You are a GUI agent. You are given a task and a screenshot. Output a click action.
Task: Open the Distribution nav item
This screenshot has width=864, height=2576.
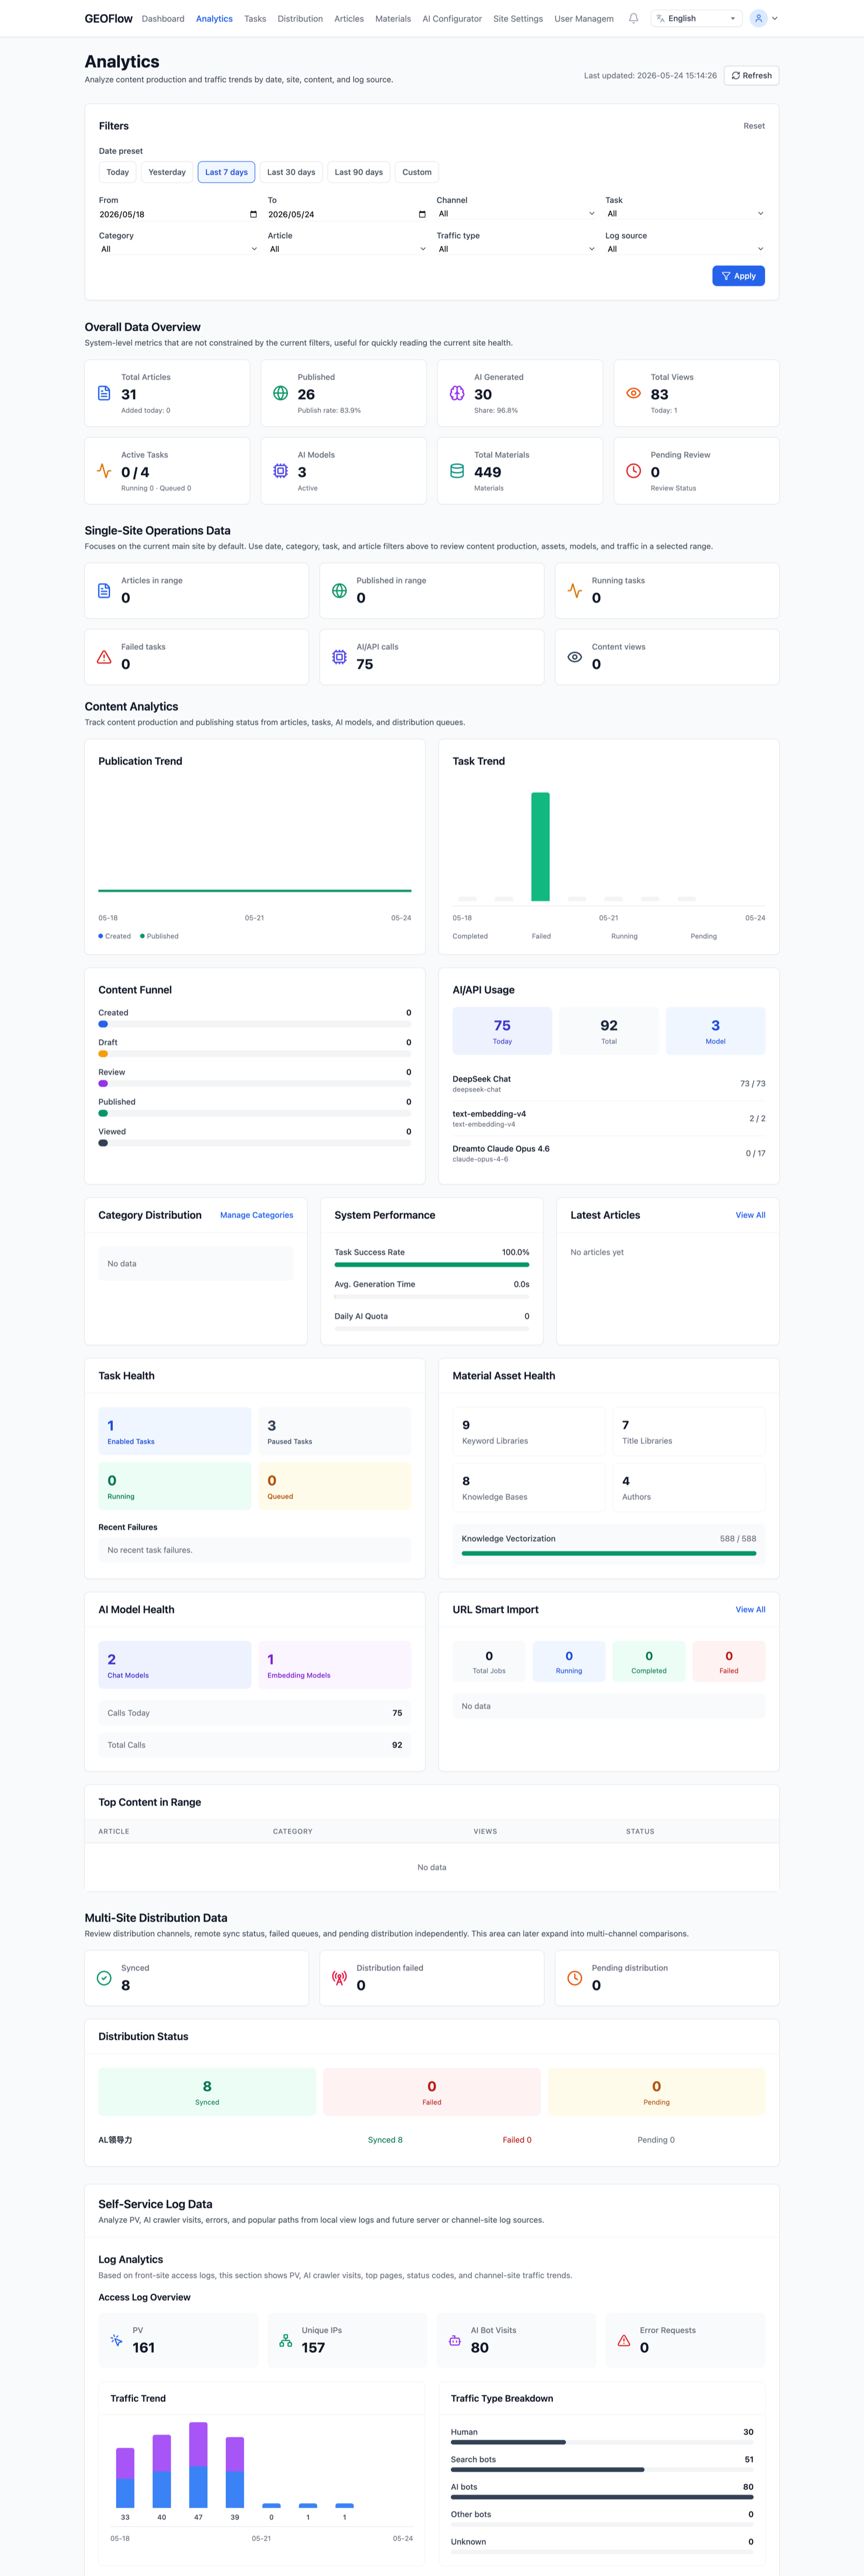tap(300, 18)
